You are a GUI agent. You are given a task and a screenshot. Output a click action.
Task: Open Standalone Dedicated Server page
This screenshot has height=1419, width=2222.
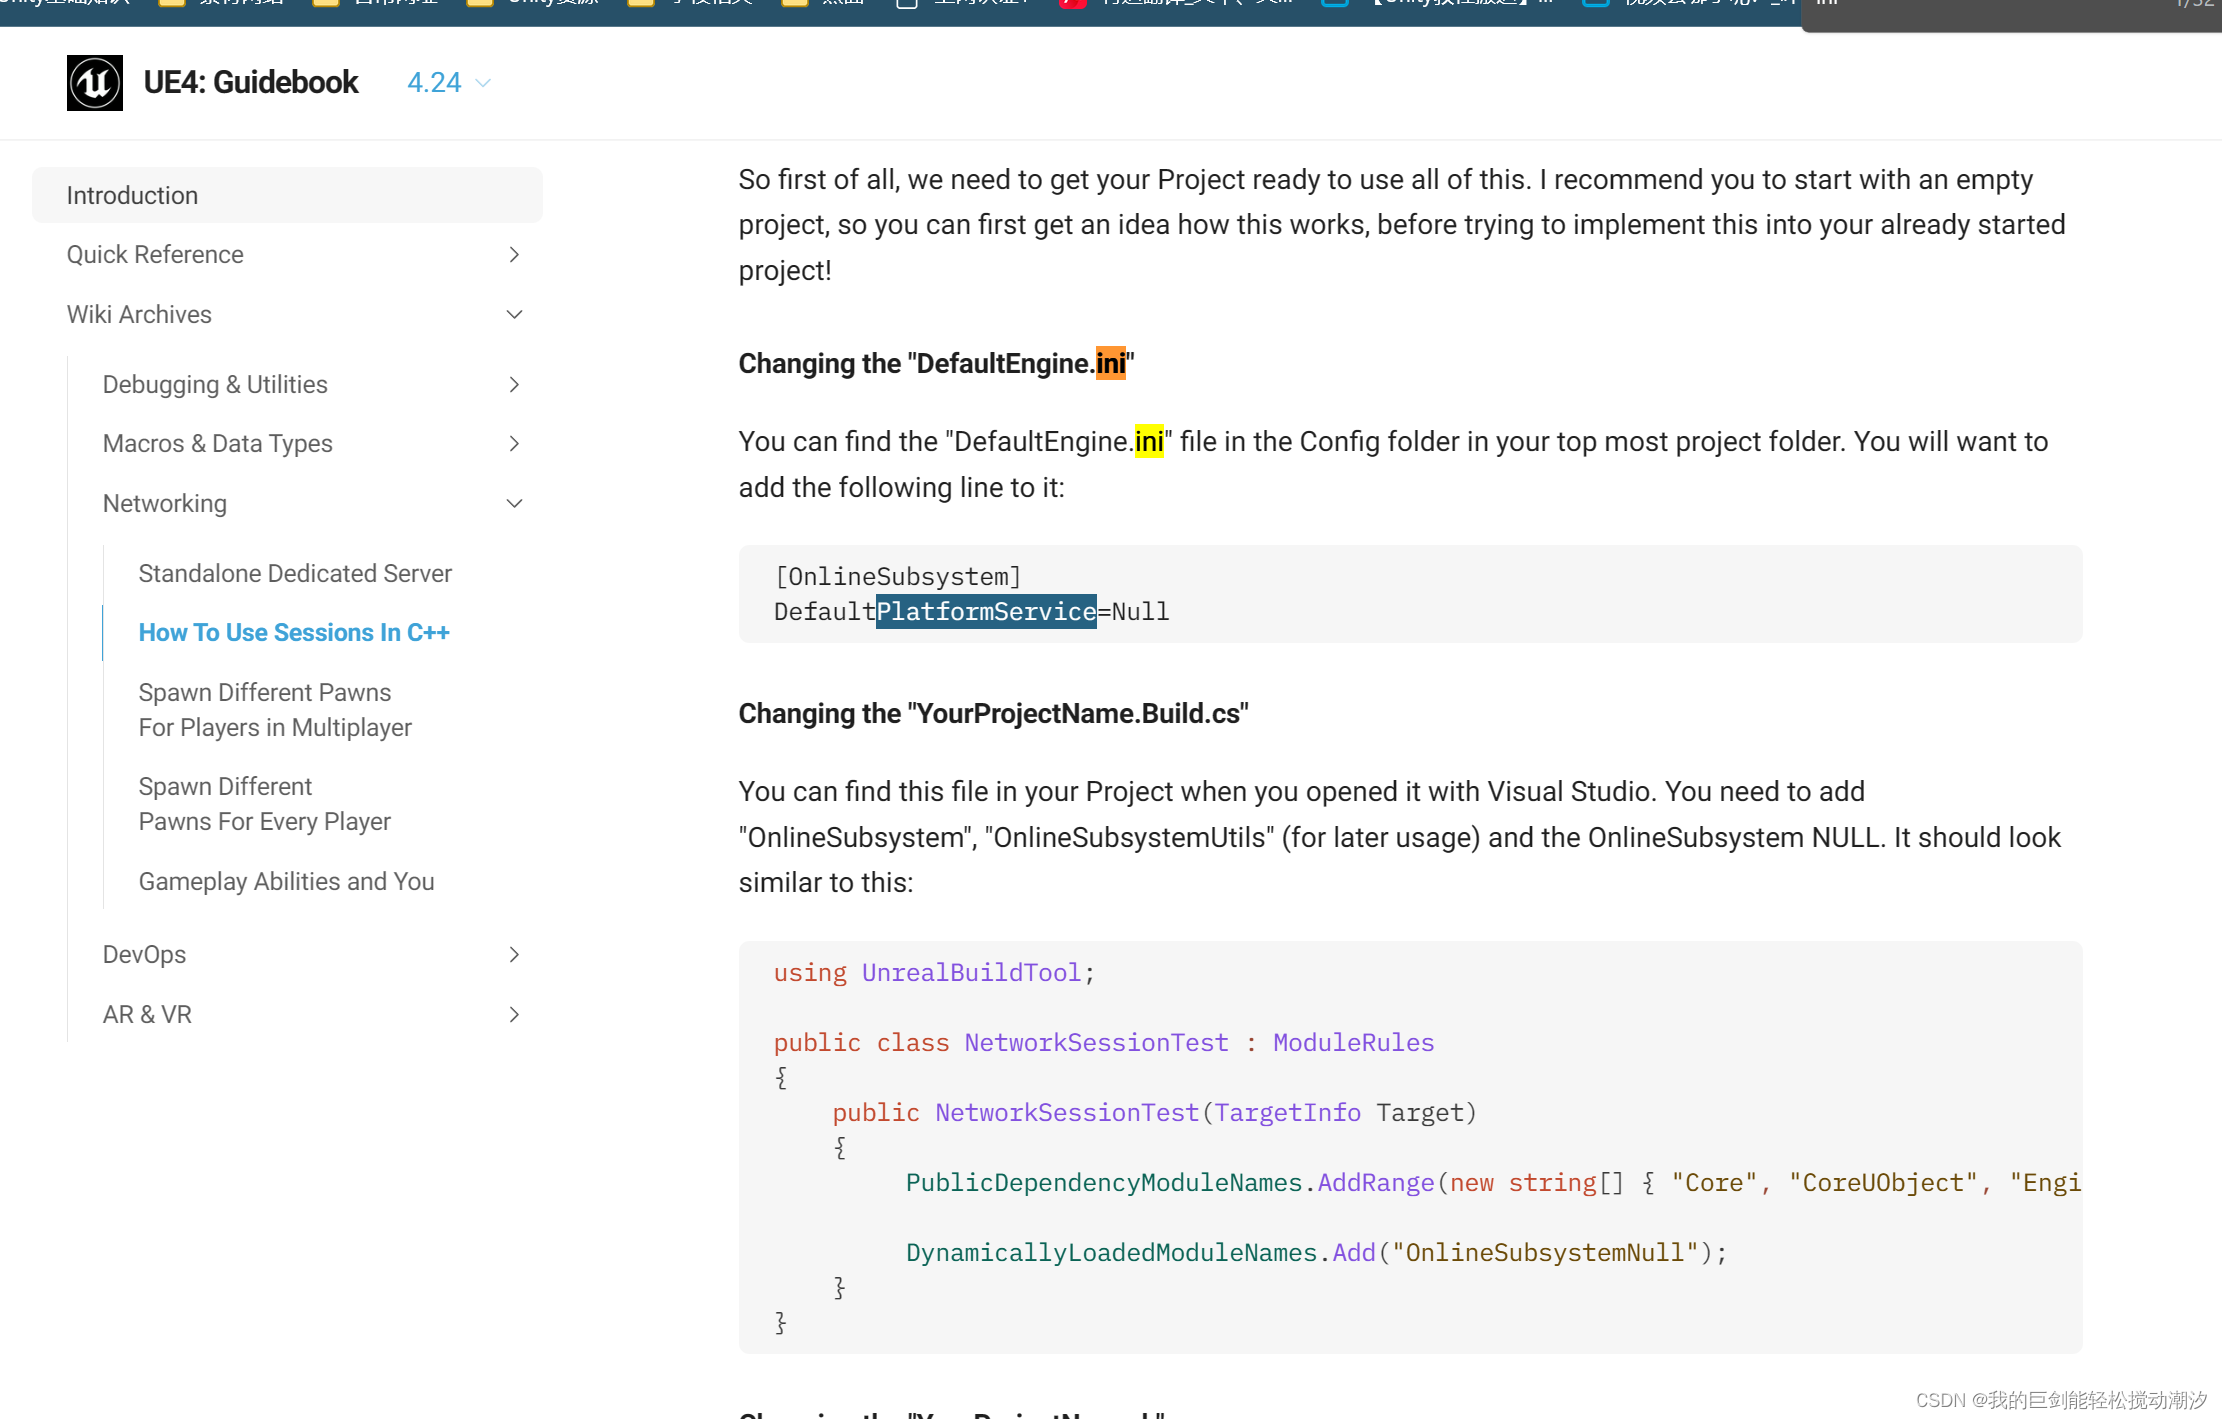pos(295,574)
